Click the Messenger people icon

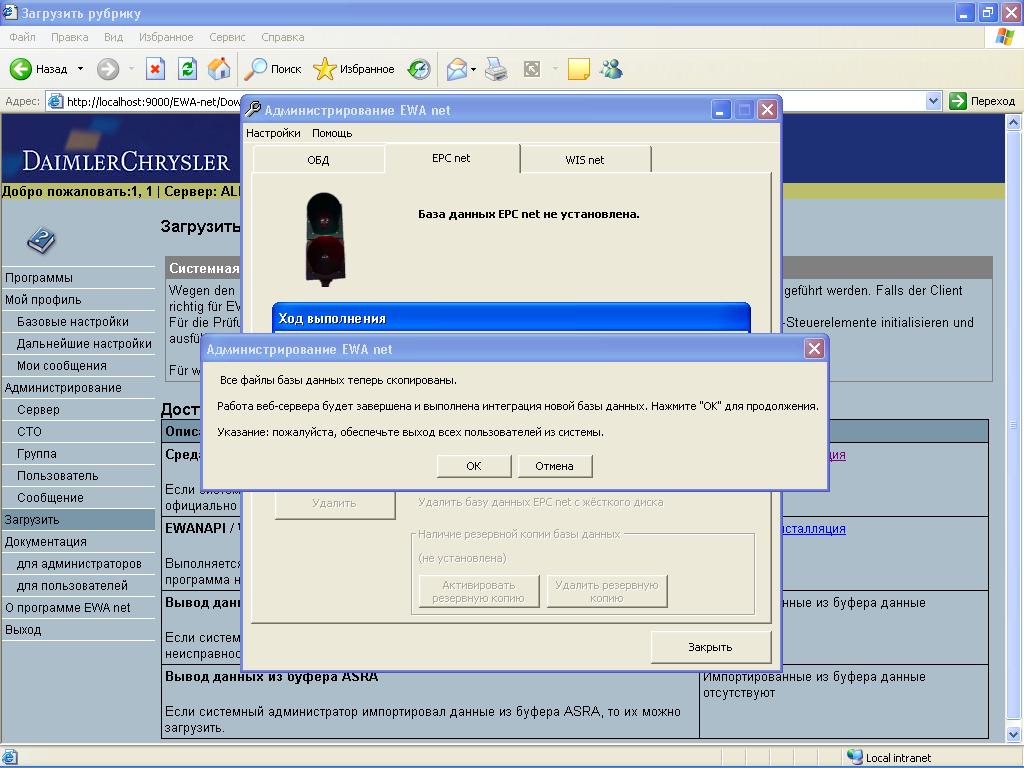(611, 69)
